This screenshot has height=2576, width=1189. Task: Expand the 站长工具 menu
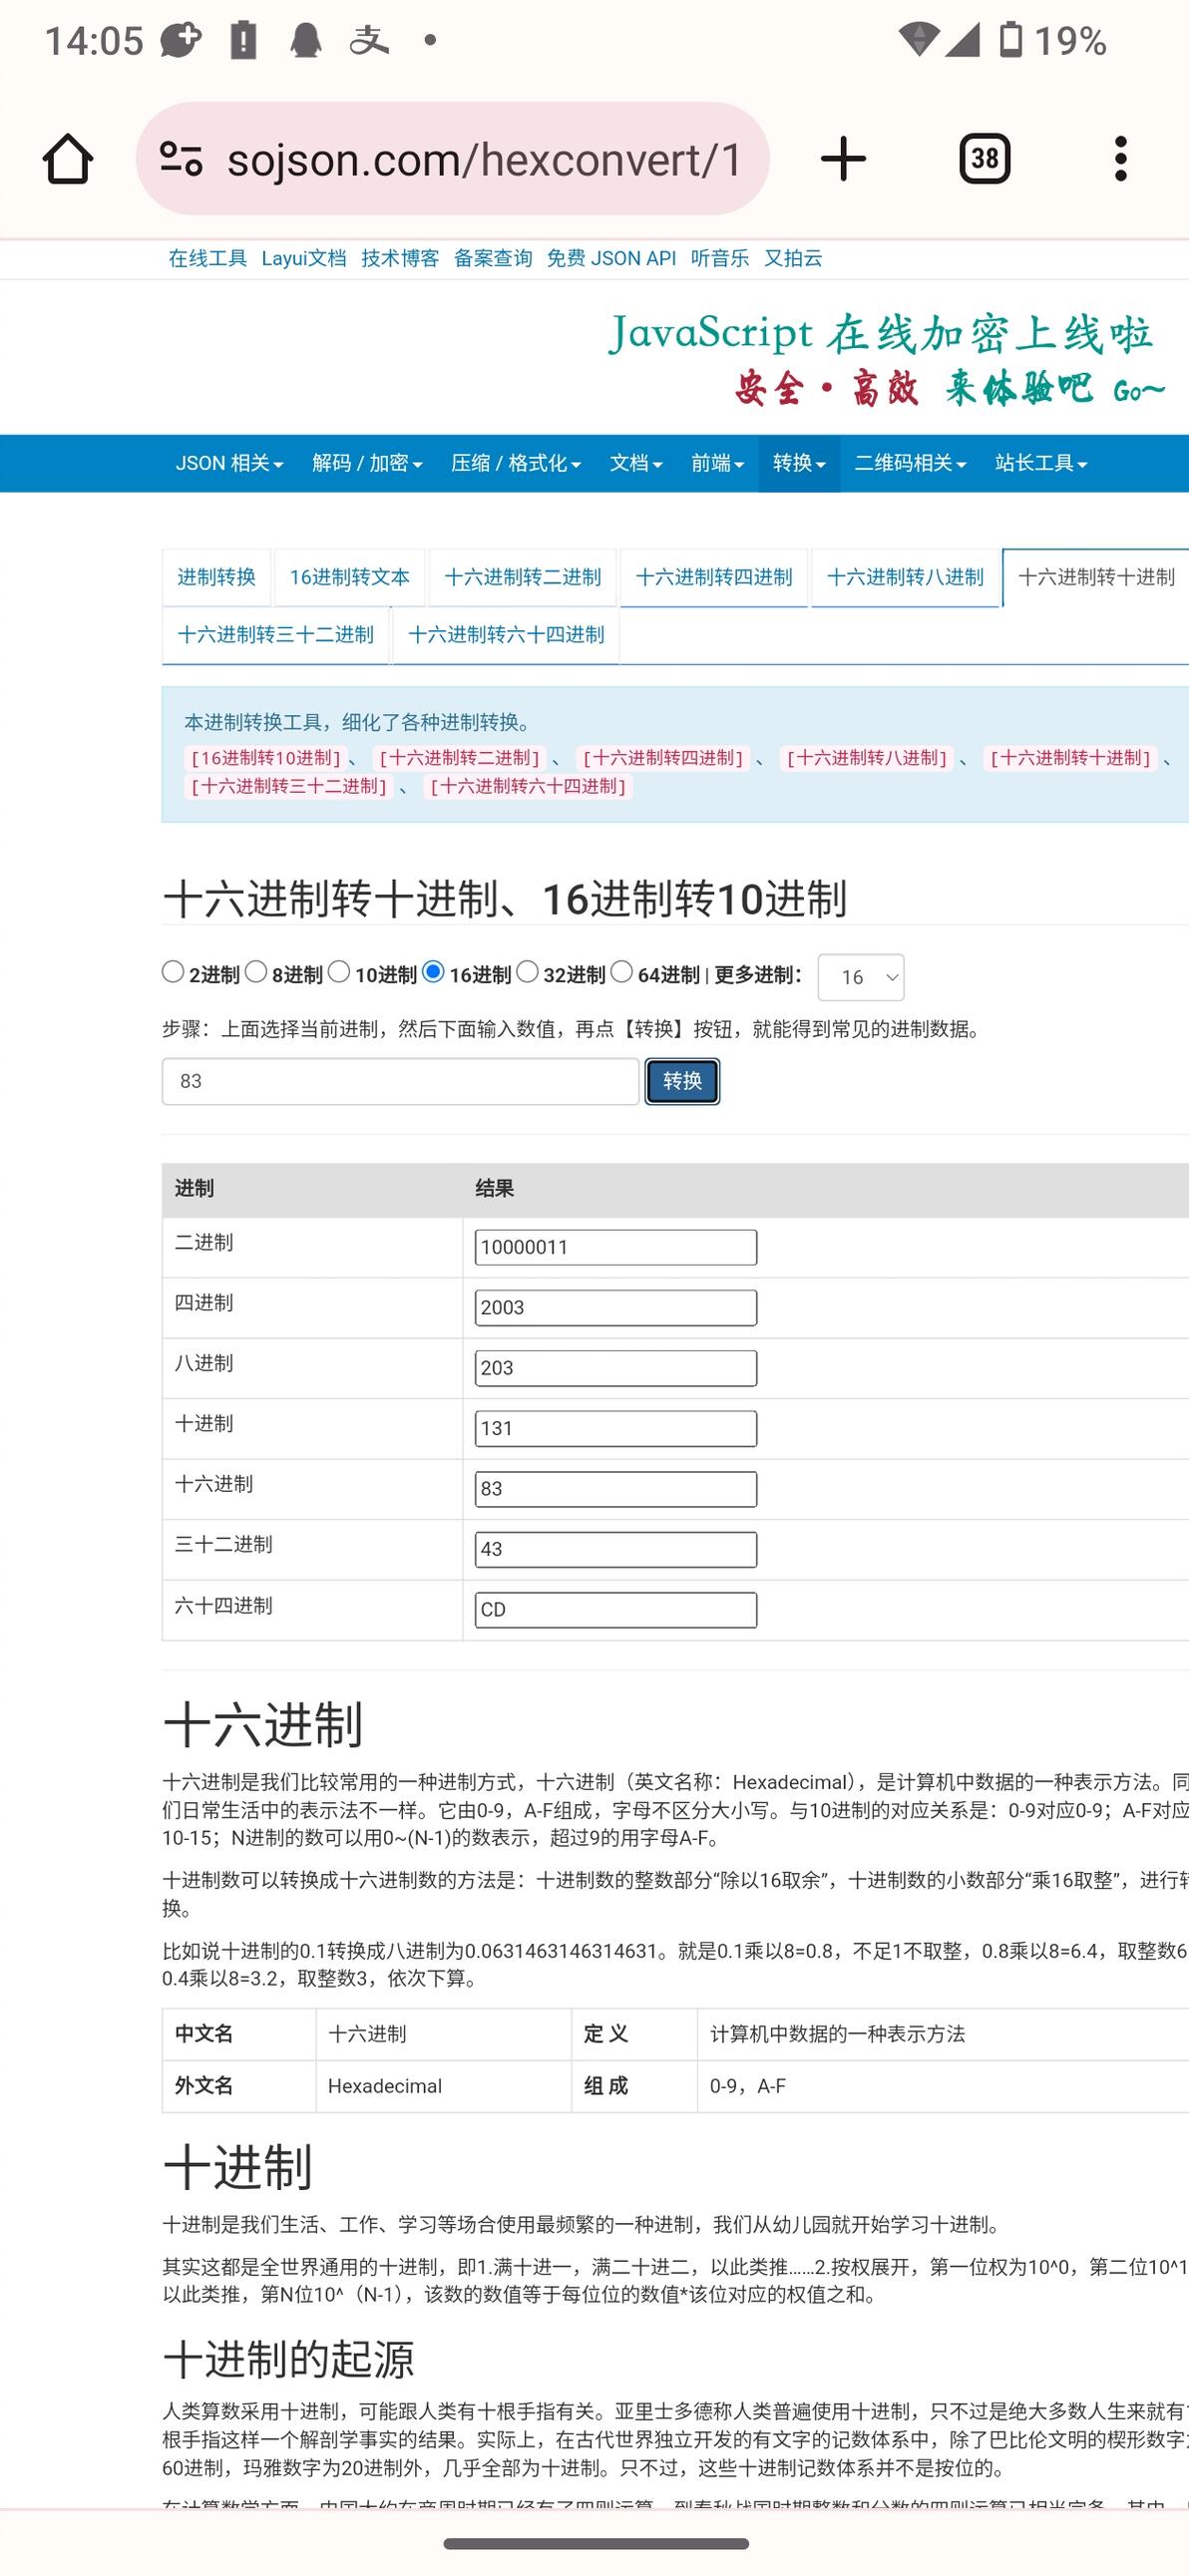1041,463
